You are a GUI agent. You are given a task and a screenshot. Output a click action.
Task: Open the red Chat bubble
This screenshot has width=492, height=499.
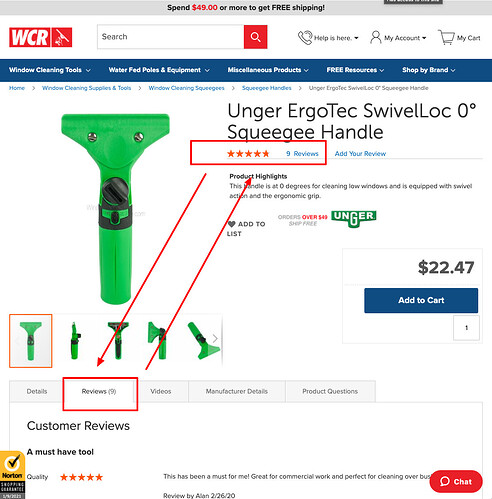pos(456,481)
